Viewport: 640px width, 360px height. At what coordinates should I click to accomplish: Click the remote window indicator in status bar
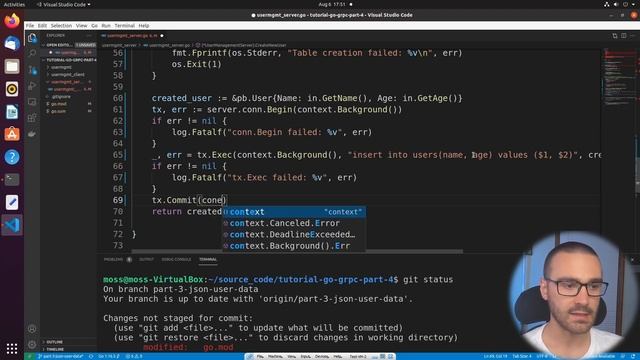(29, 356)
